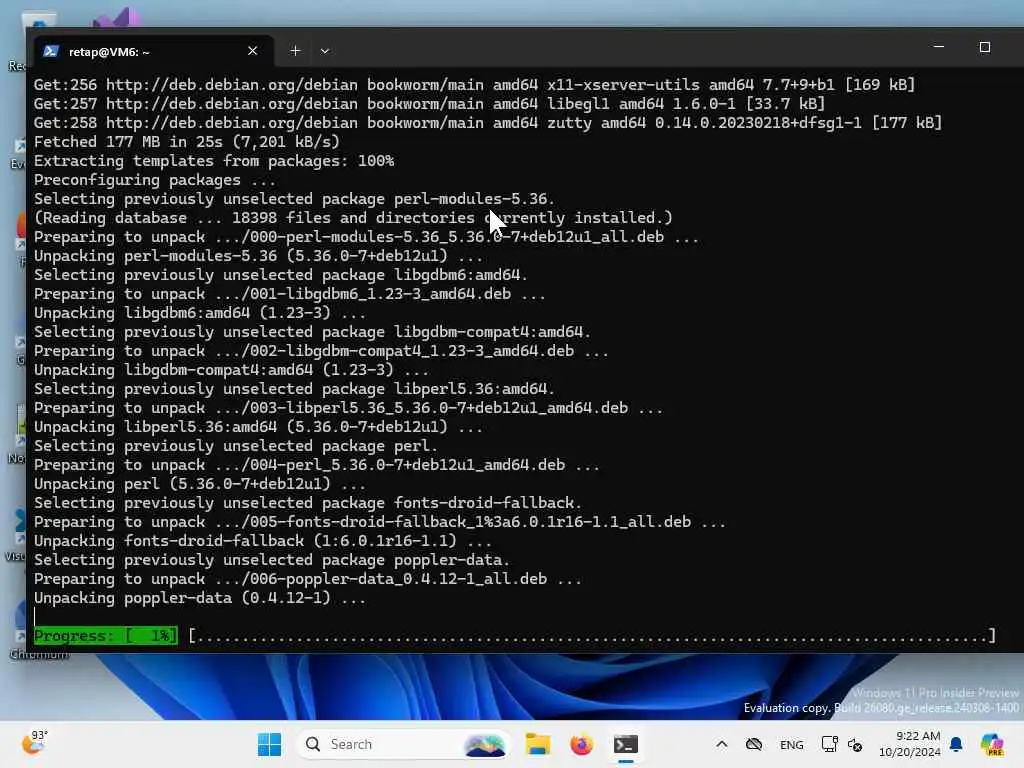The image size is (1024, 768).
Task: Open the Copilot preview icon
Action: 992,744
